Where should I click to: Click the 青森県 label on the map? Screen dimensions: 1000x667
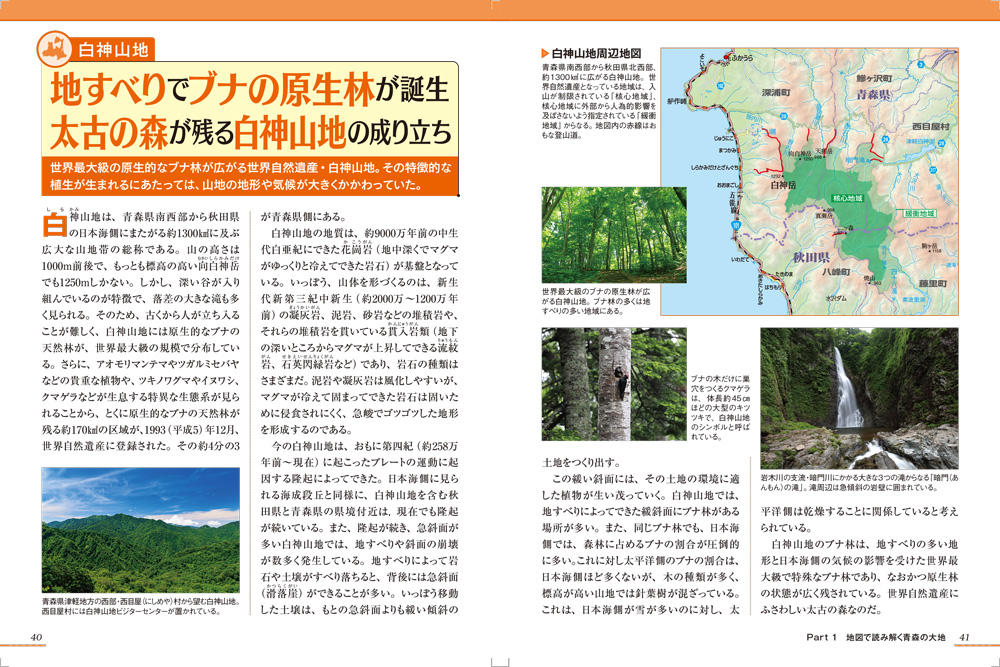tap(872, 95)
